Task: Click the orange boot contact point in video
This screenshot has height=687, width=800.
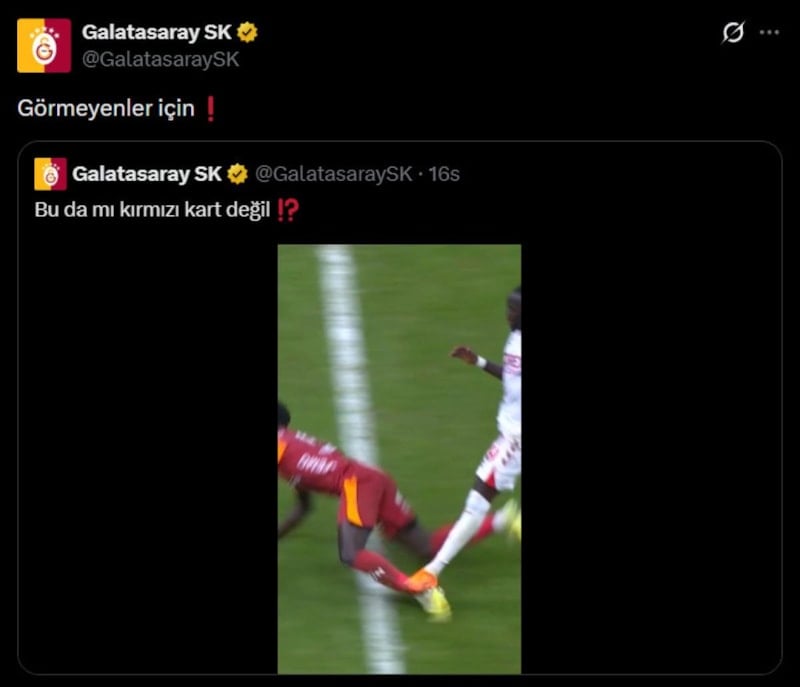Action: pyautogui.click(x=422, y=580)
